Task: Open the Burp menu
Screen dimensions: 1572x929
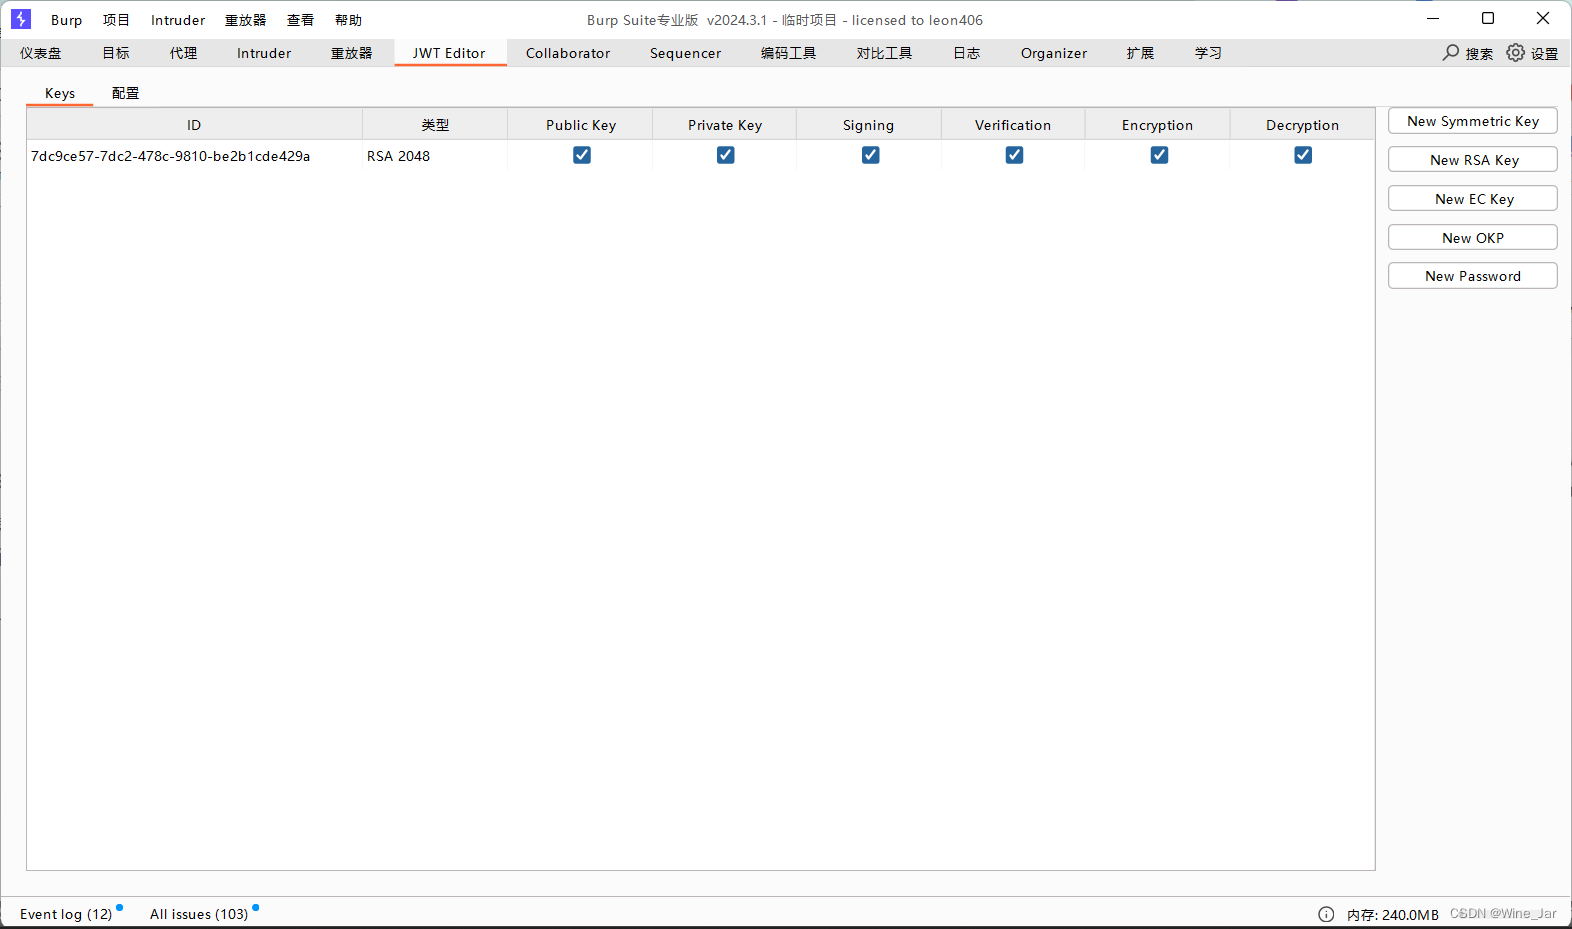Action: [x=67, y=20]
